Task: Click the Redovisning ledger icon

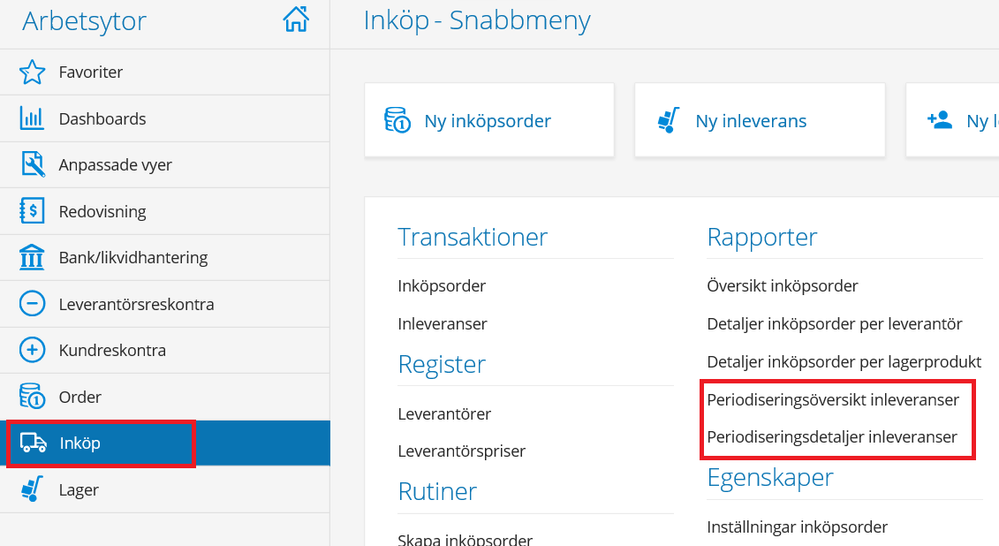Action: click(x=32, y=211)
